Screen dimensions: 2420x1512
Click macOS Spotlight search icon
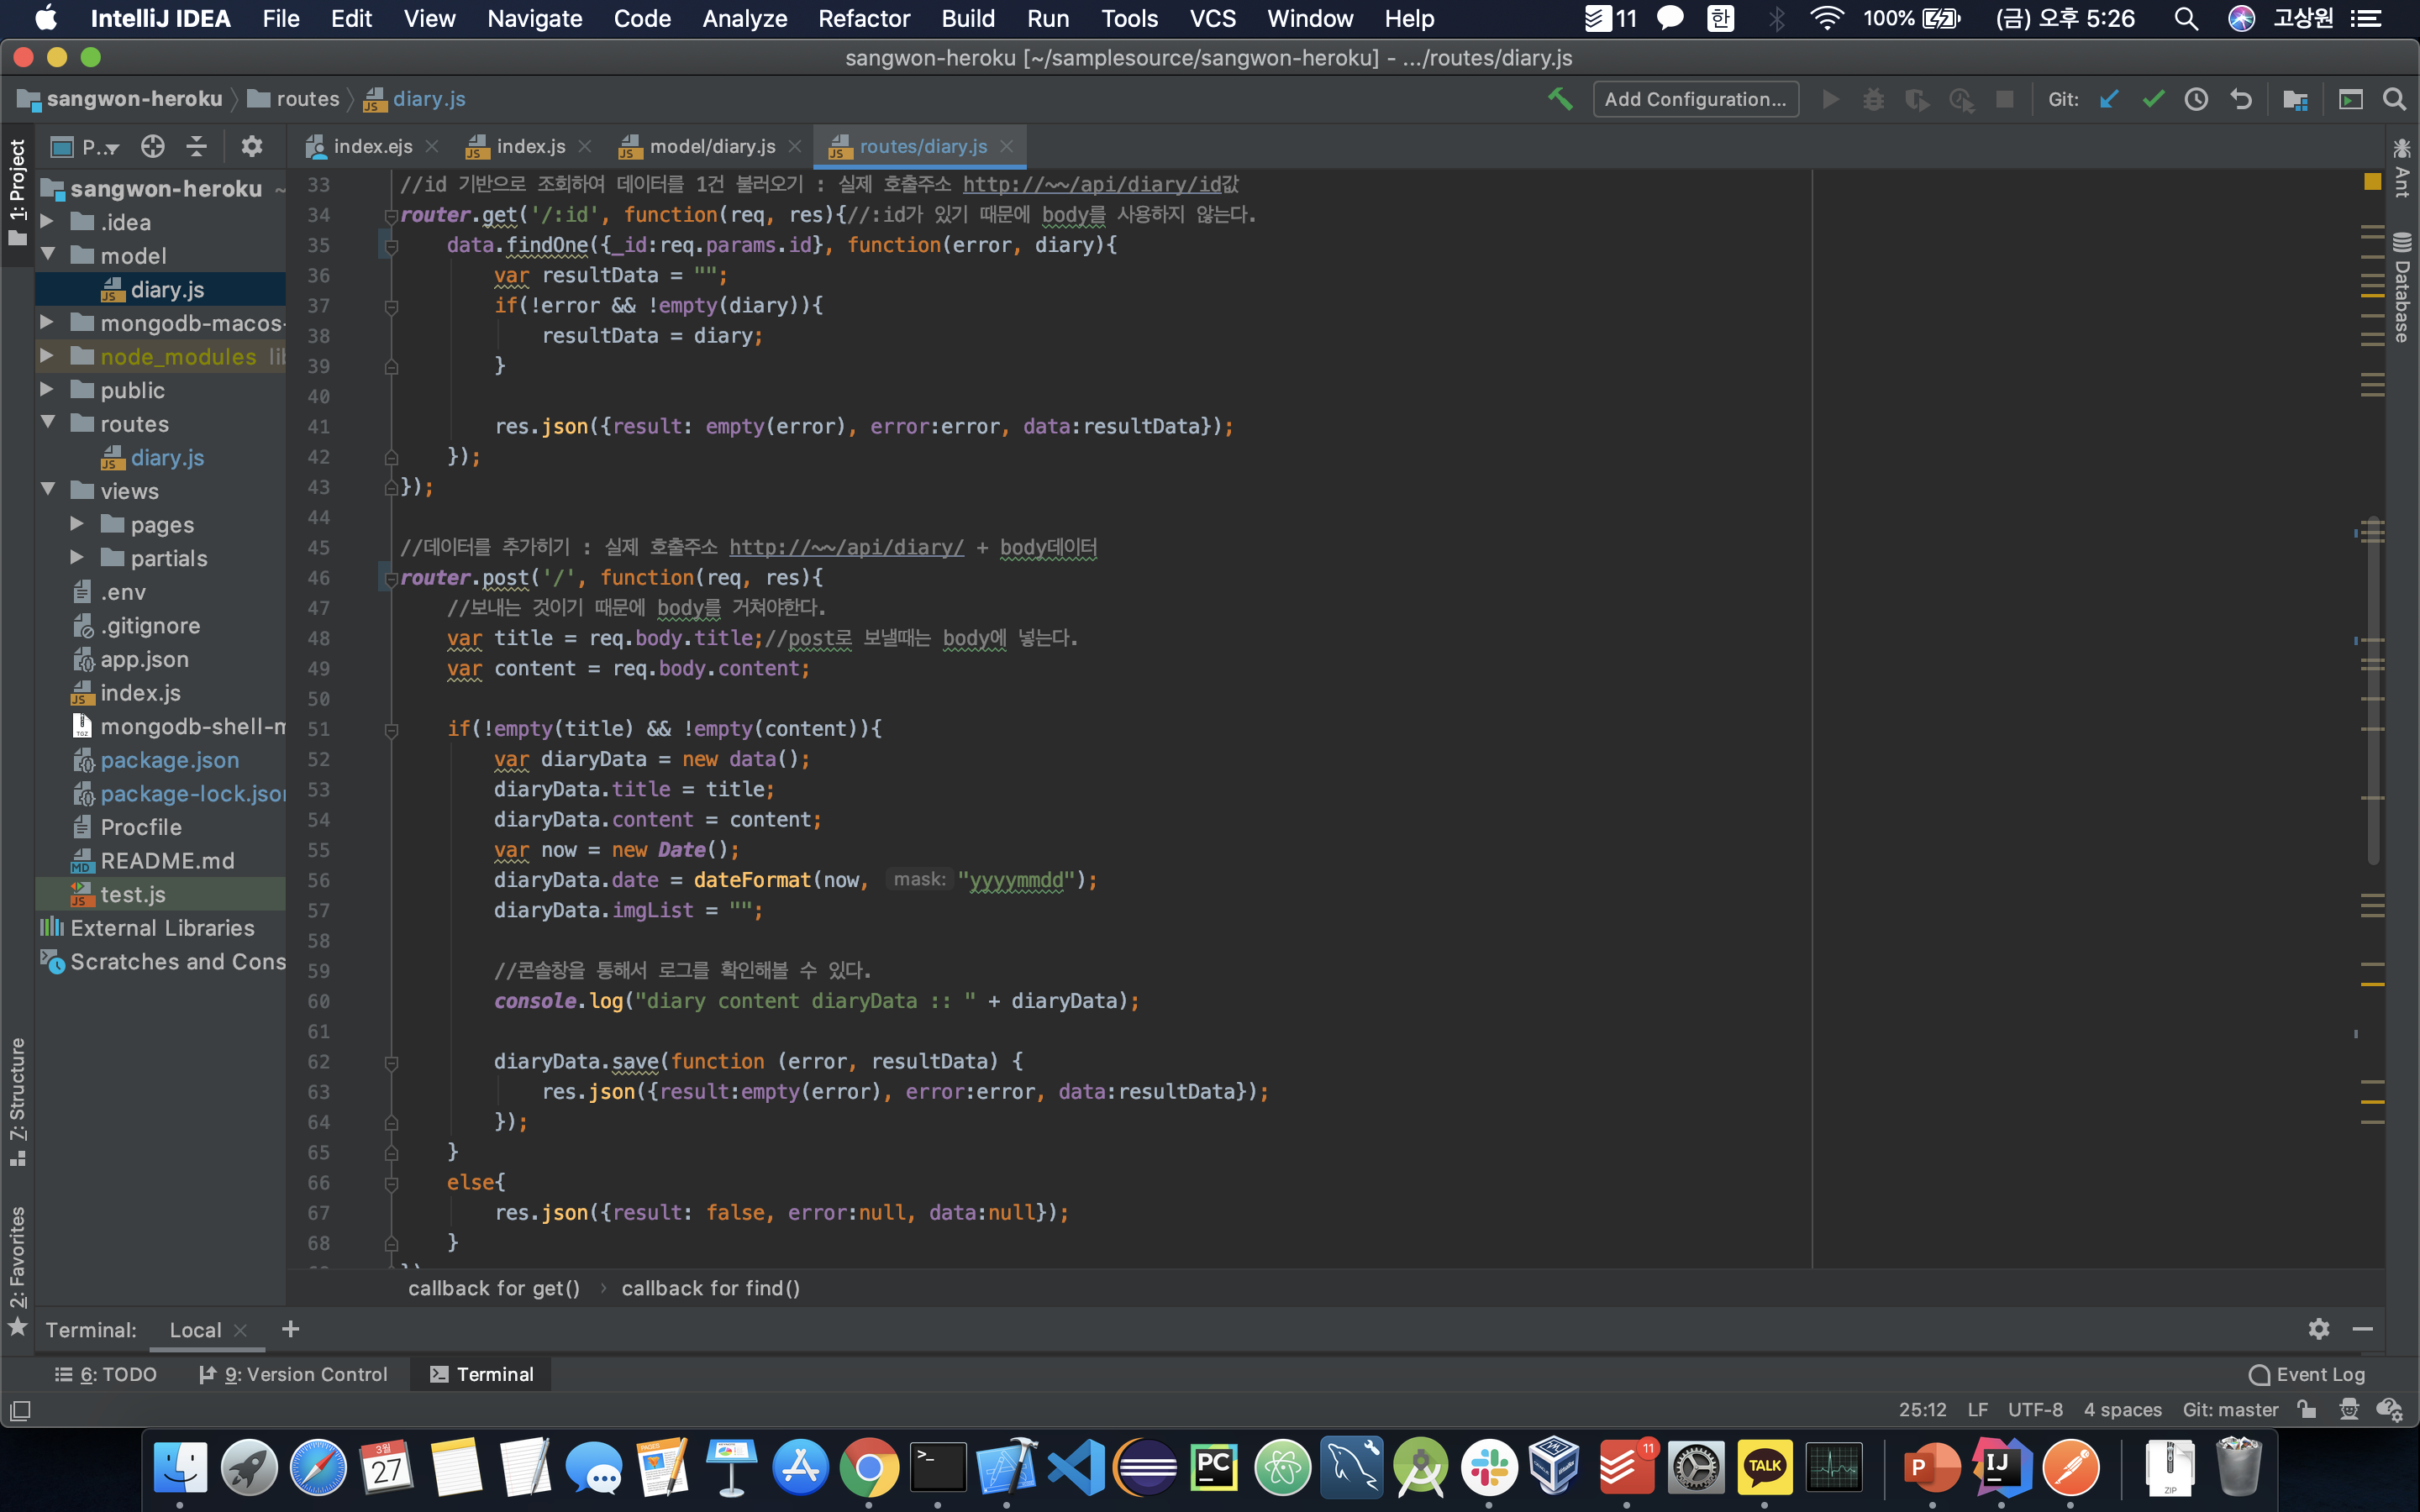[2186, 18]
